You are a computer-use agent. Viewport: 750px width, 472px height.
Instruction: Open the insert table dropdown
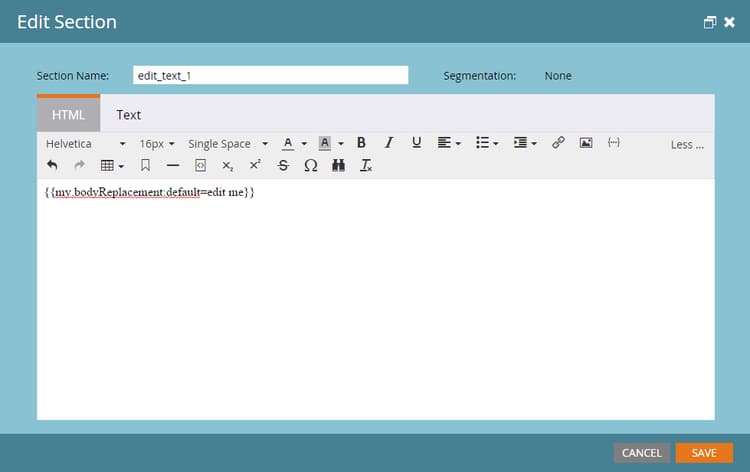(x=112, y=165)
